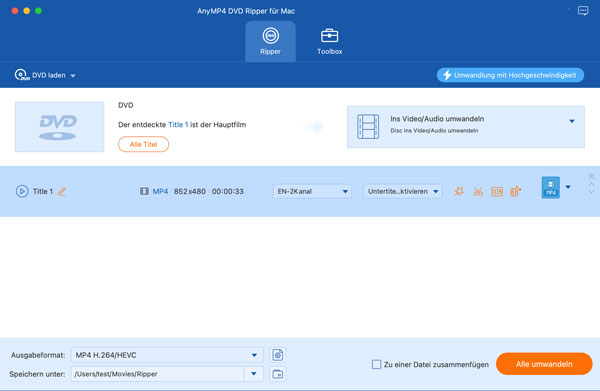Screen dimensions: 600x391
Task: Edit ID3 metadata tag icon
Action: point(497,191)
